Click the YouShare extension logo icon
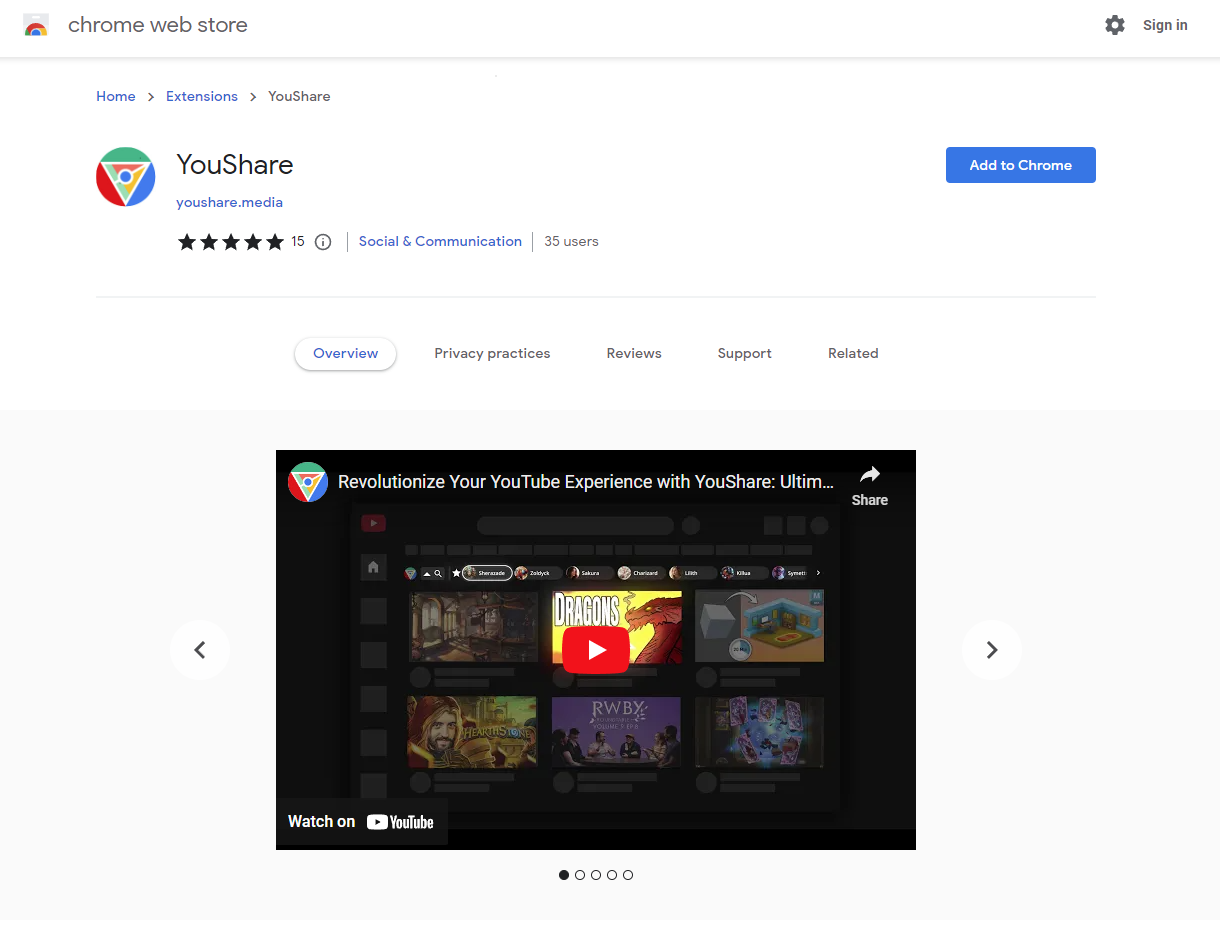 point(126,177)
